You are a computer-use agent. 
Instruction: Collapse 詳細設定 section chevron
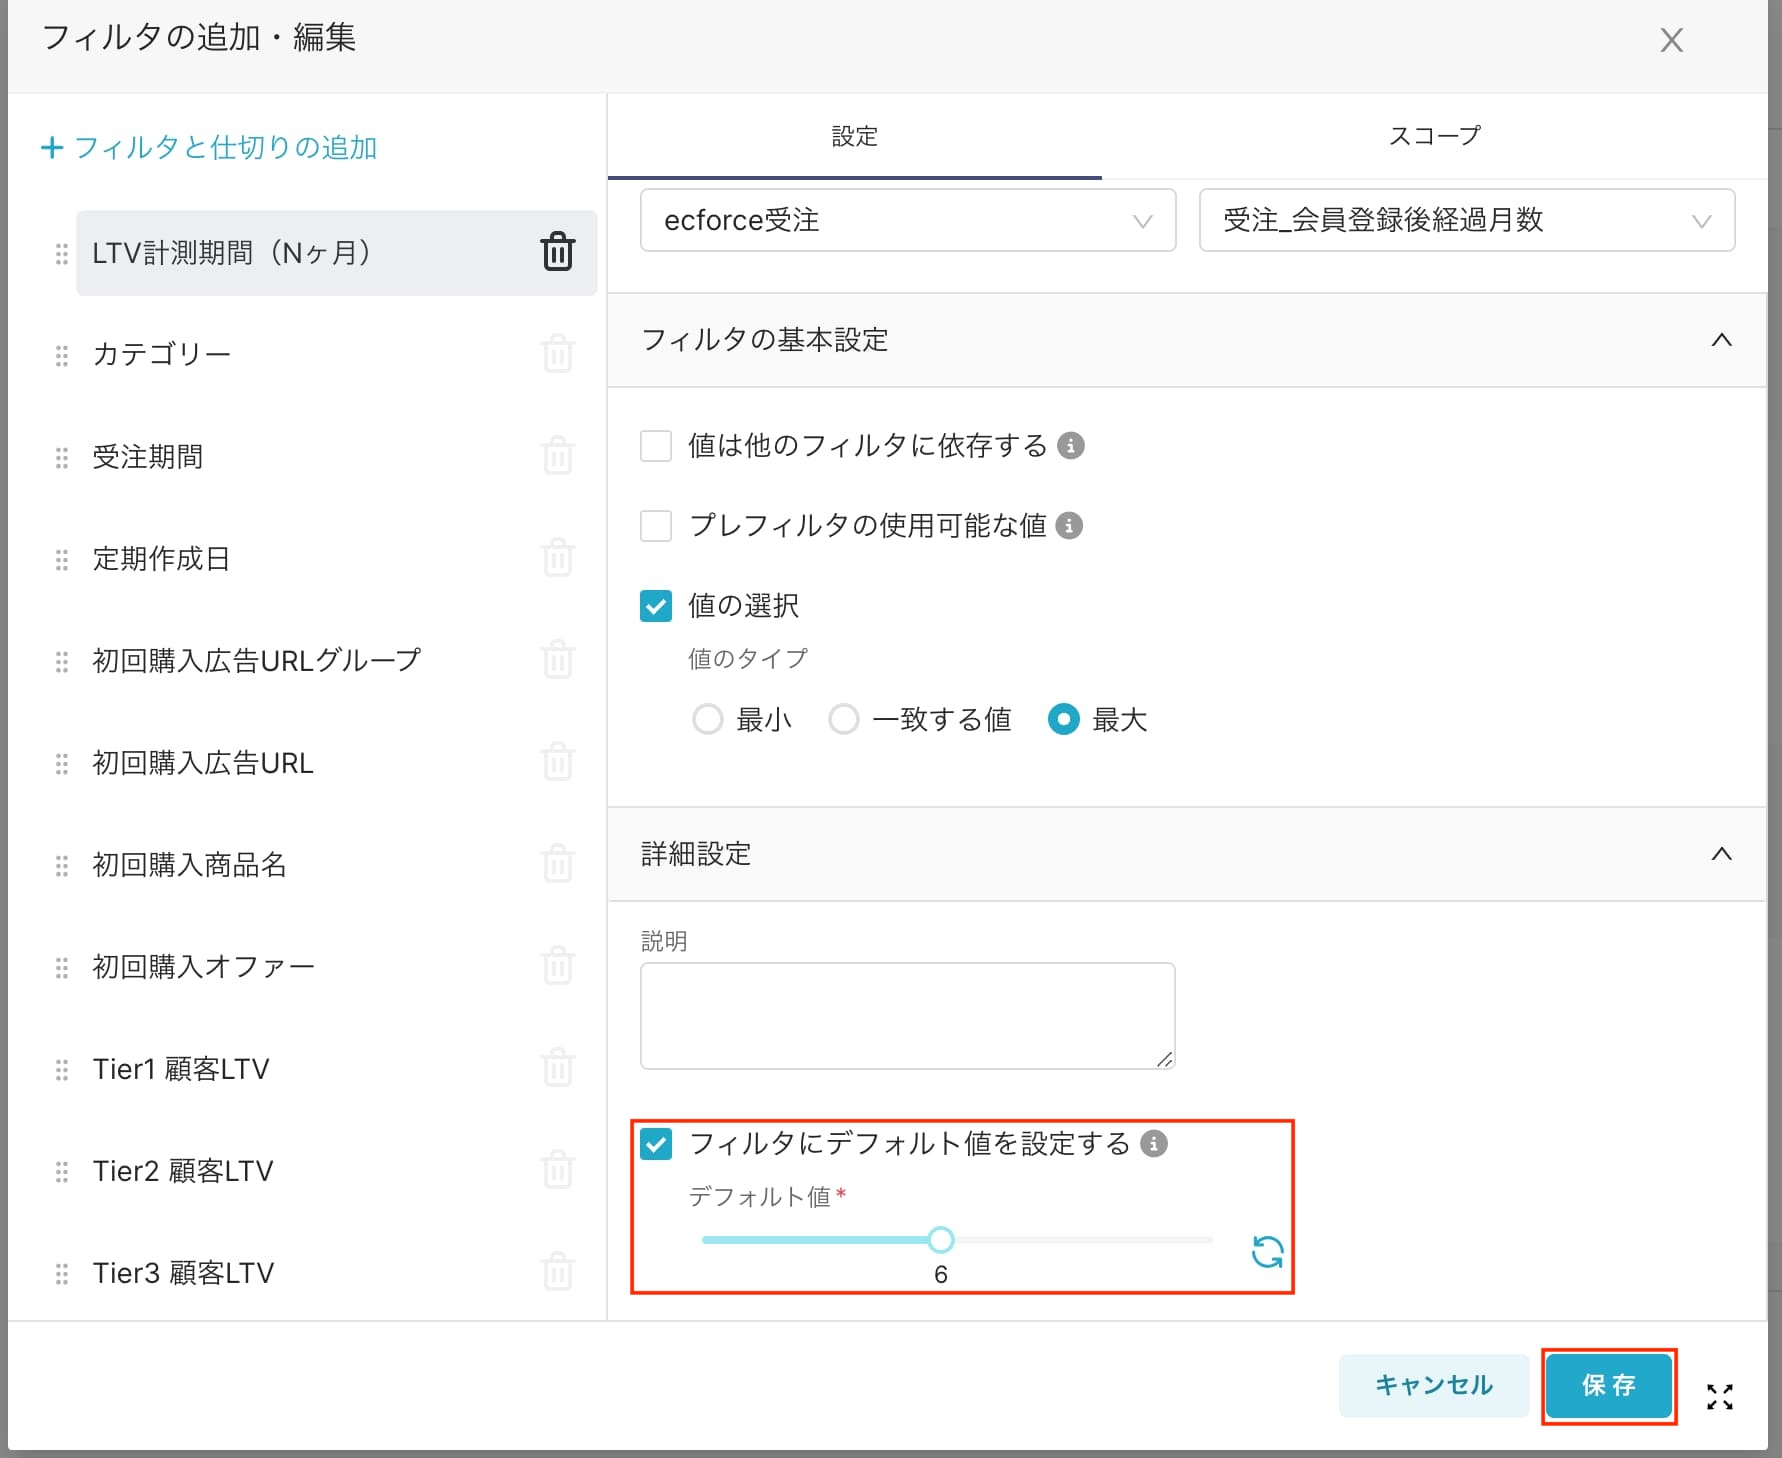point(1721,854)
